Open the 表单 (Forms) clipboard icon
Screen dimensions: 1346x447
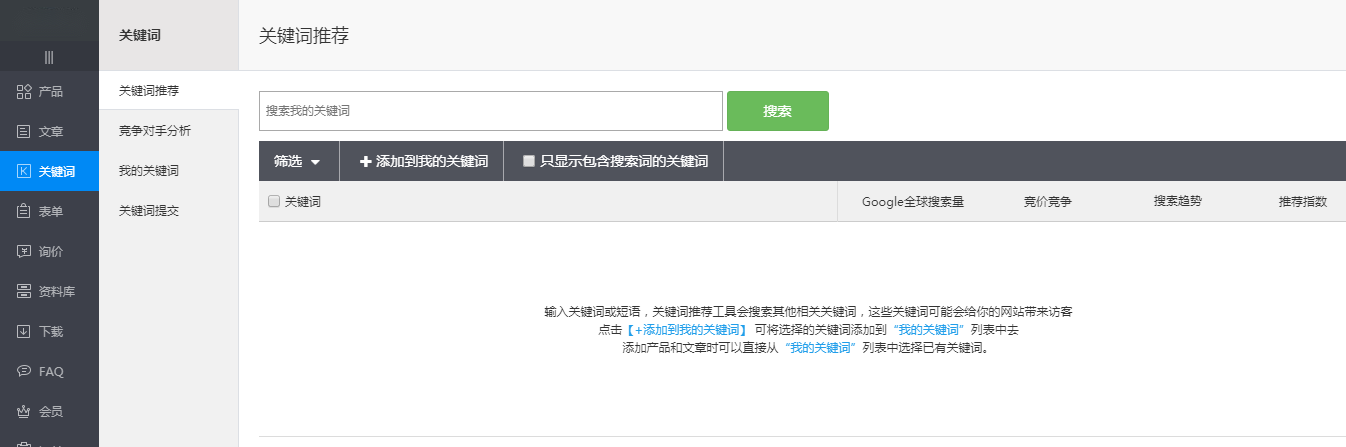(25, 212)
